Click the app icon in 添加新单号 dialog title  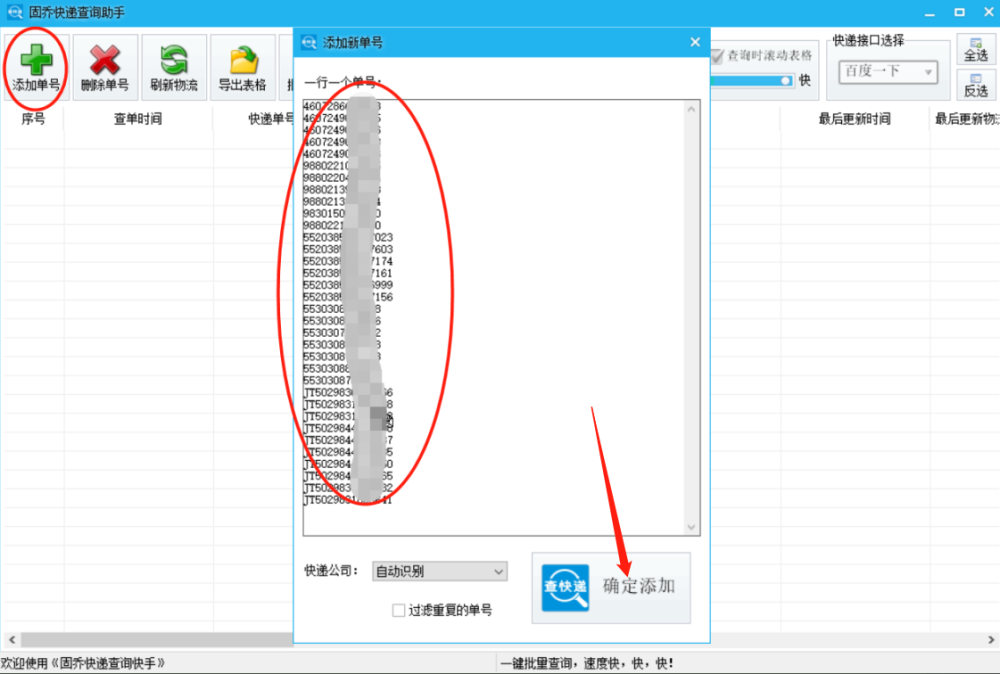click(309, 42)
